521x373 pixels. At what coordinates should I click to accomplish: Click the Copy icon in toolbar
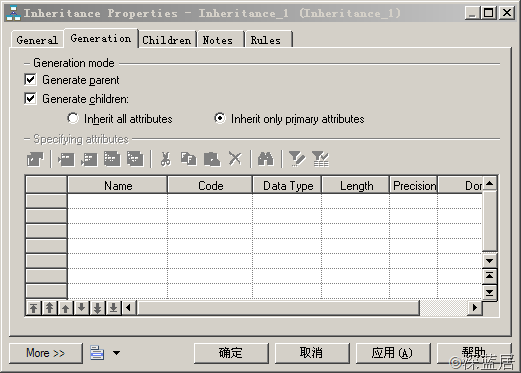(189, 159)
